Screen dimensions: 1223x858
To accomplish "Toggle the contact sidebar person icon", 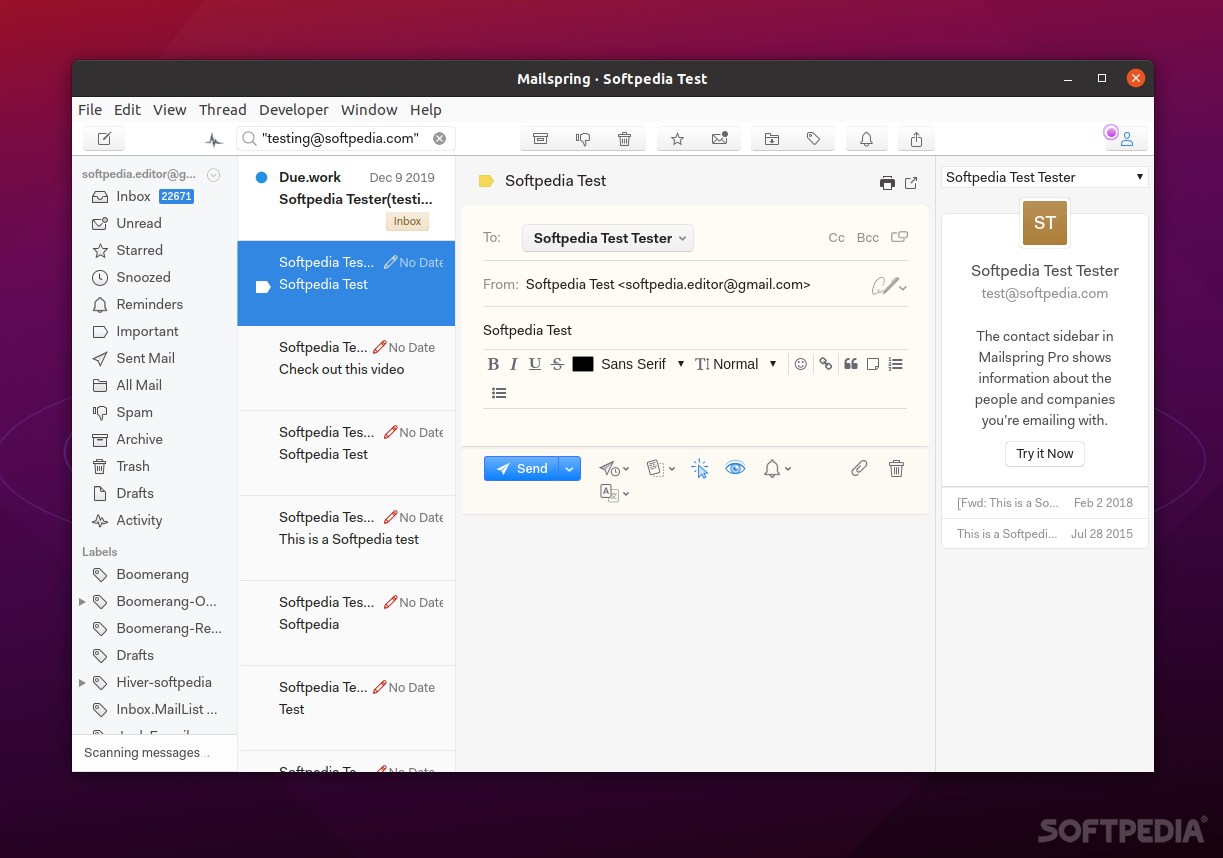I will coord(1127,139).
